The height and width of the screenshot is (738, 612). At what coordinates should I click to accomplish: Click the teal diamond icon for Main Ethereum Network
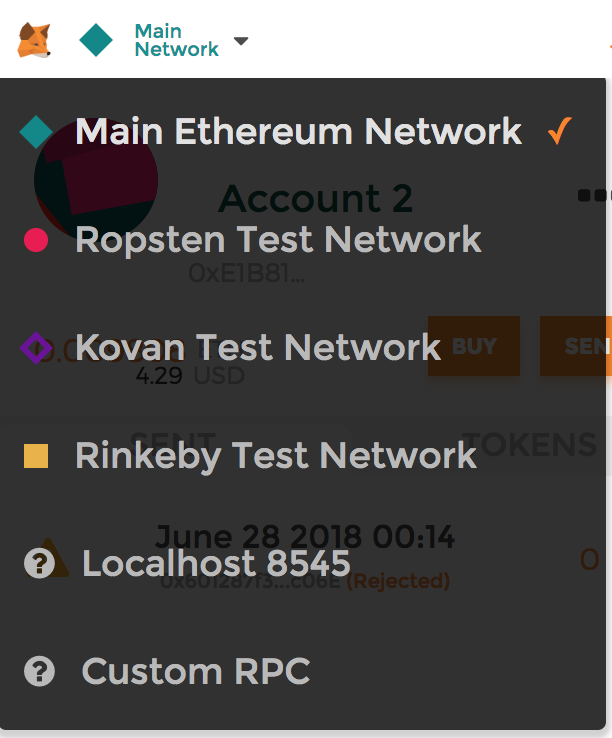[36, 132]
